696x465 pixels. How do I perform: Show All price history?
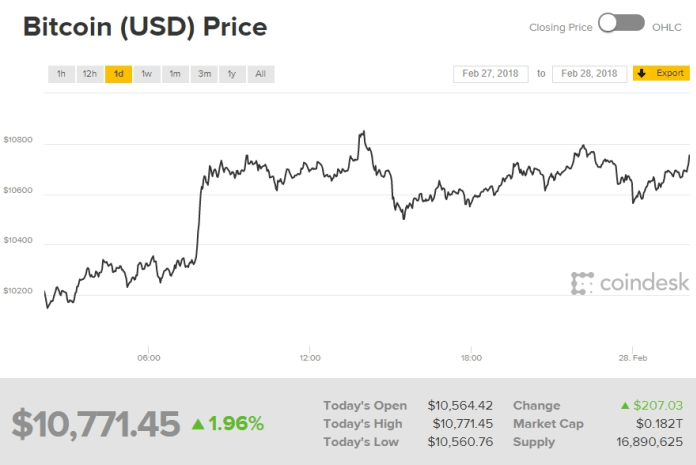pos(260,74)
